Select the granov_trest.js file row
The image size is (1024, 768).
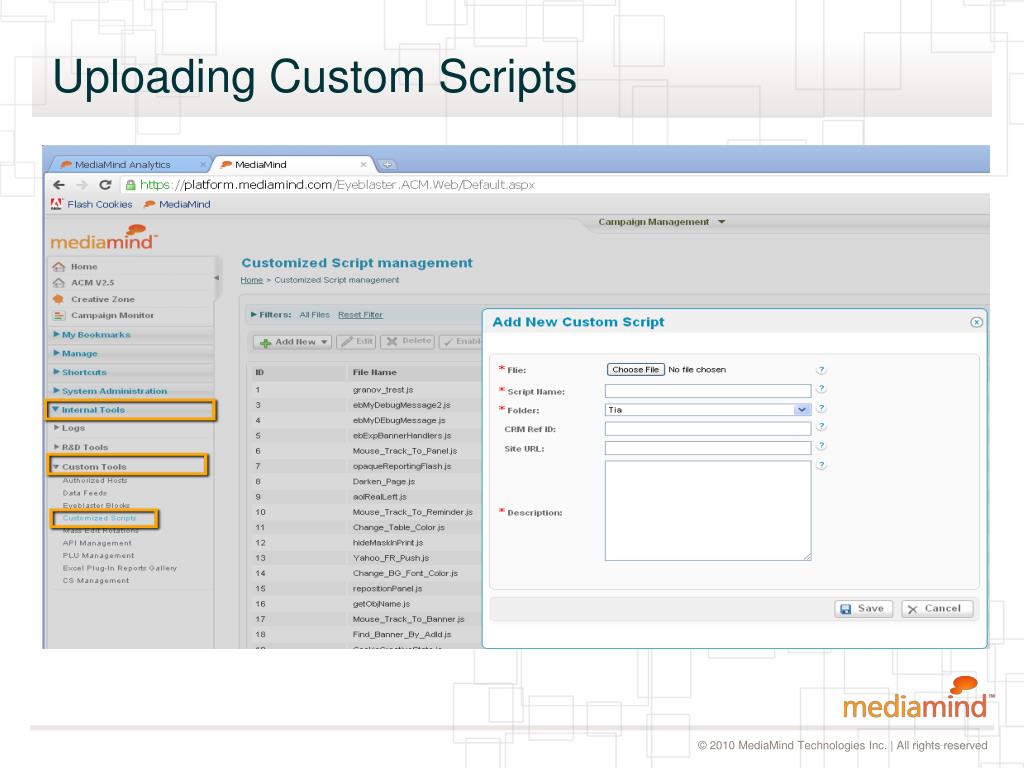(x=366, y=390)
